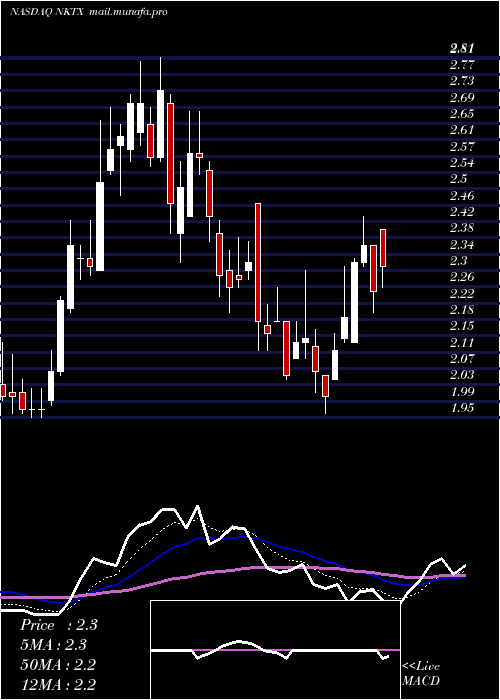This screenshot has height=700, width=500.
Task: Click the 2.07 price axis label
Action: [x=462, y=358]
